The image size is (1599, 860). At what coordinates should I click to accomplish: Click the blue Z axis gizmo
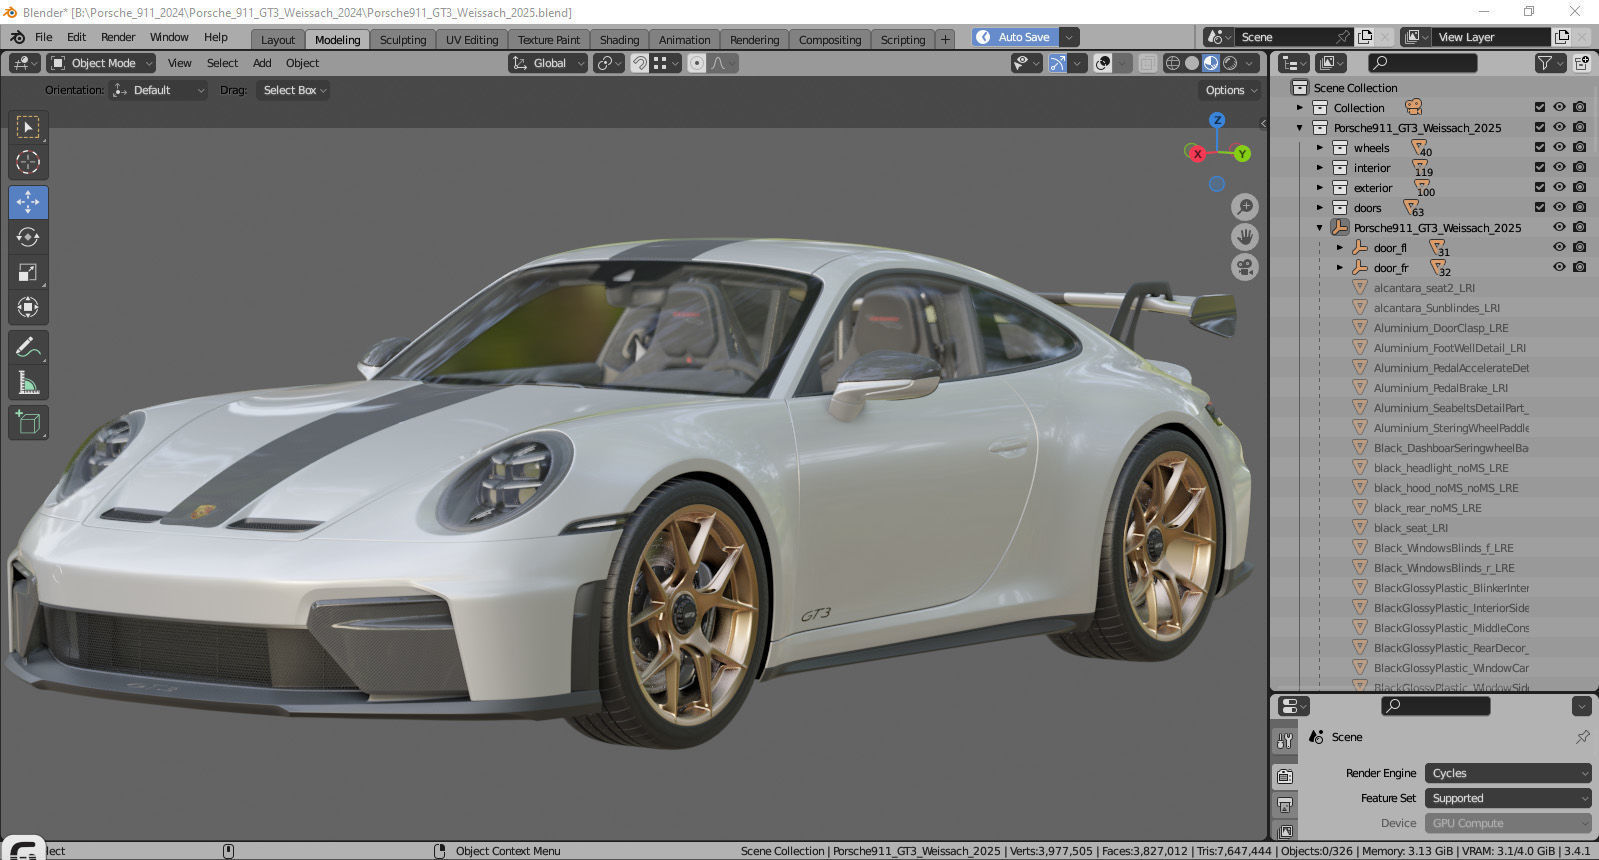pos(1217,120)
